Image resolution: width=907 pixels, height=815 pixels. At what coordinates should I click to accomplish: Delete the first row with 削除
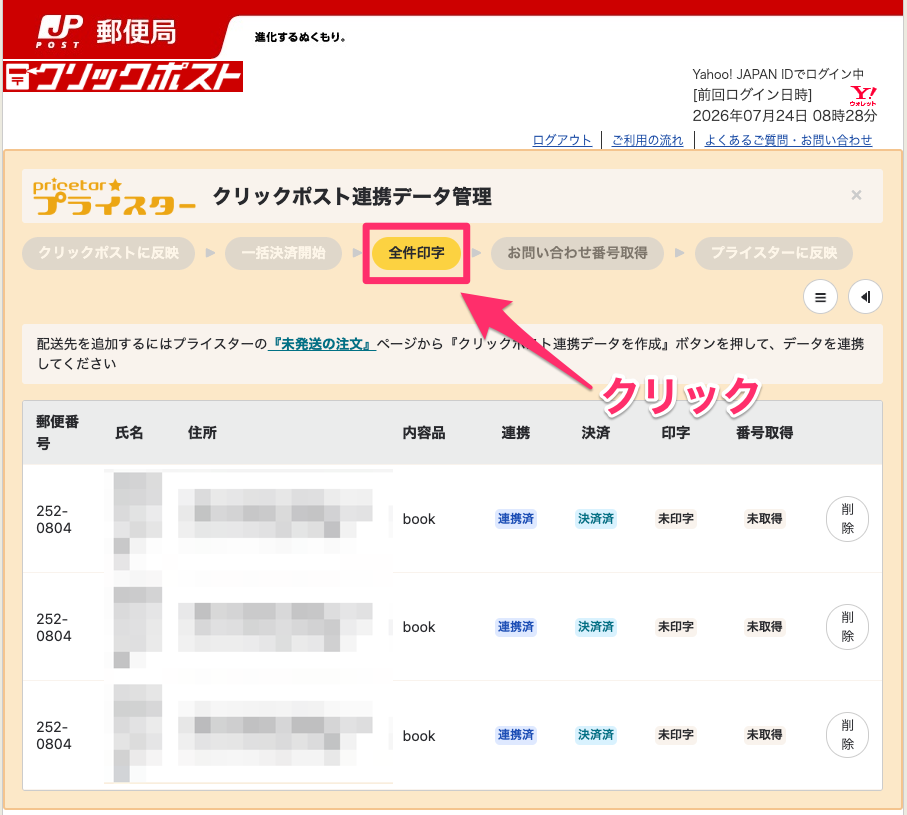[847, 519]
